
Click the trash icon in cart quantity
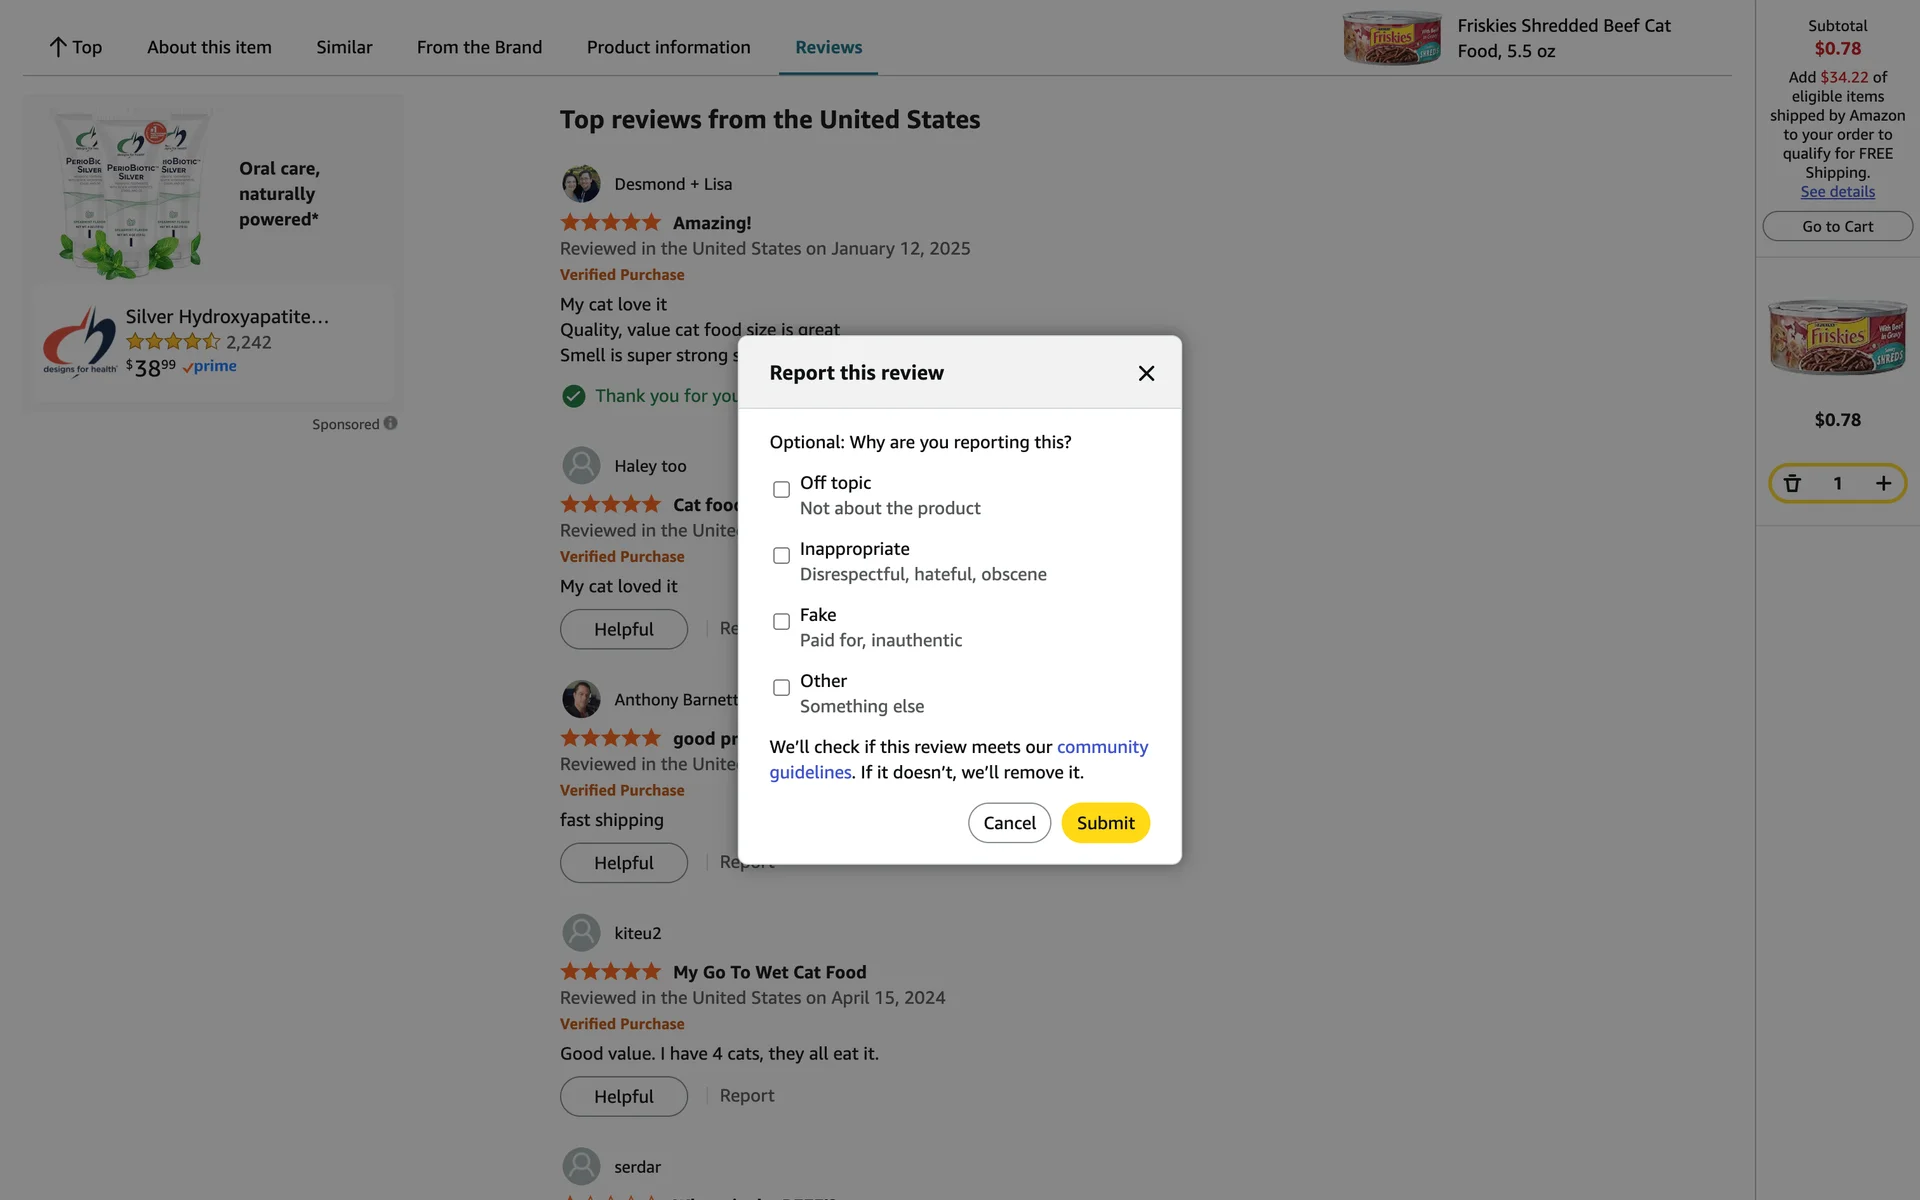[x=1792, y=484]
